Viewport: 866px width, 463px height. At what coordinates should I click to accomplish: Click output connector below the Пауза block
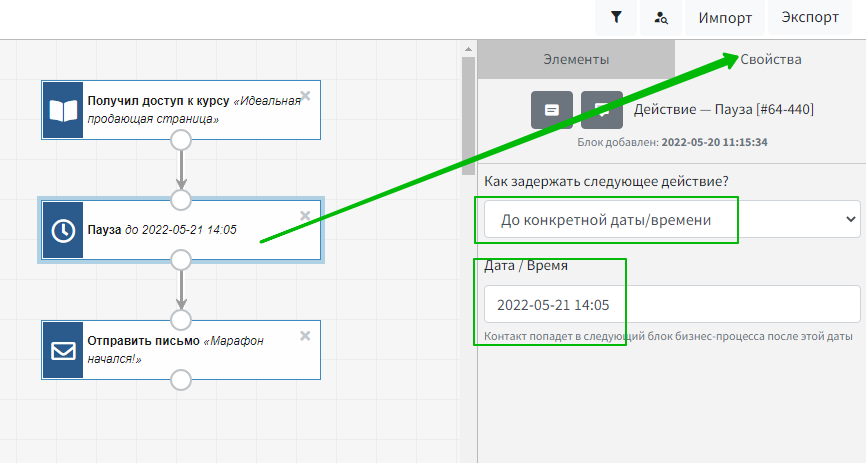tap(181, 261)
